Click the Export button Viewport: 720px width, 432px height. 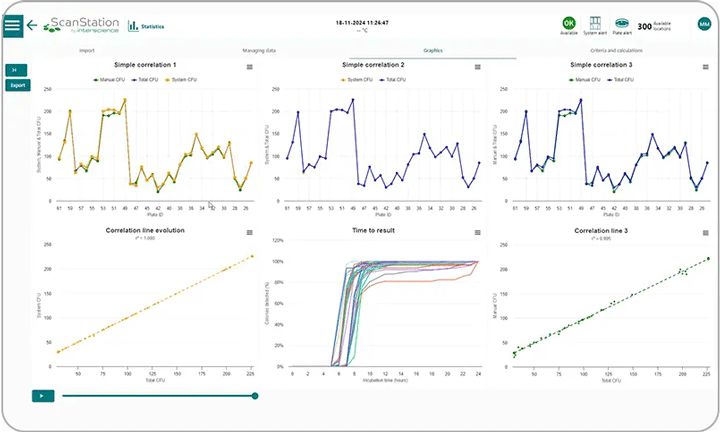[17, 85]
